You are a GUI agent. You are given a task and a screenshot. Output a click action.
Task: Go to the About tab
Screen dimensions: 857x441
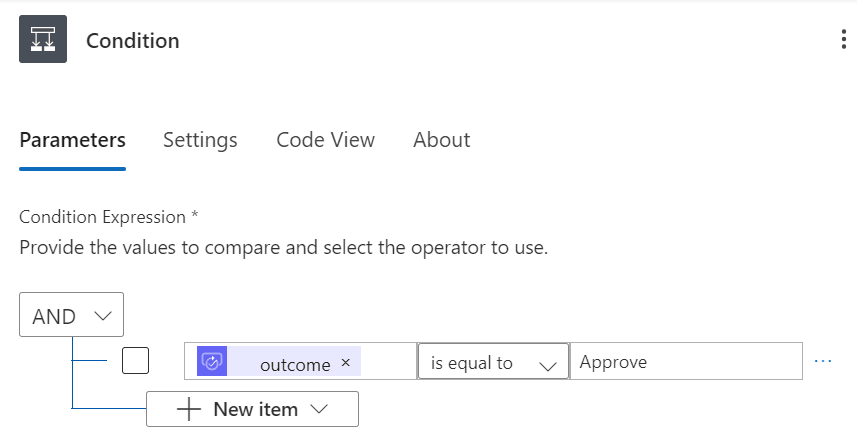[441, 140]
